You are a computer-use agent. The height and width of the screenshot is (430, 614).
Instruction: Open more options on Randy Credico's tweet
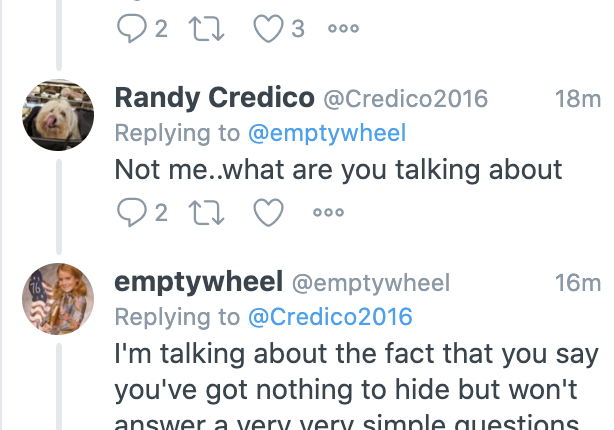tap(328, 212)
